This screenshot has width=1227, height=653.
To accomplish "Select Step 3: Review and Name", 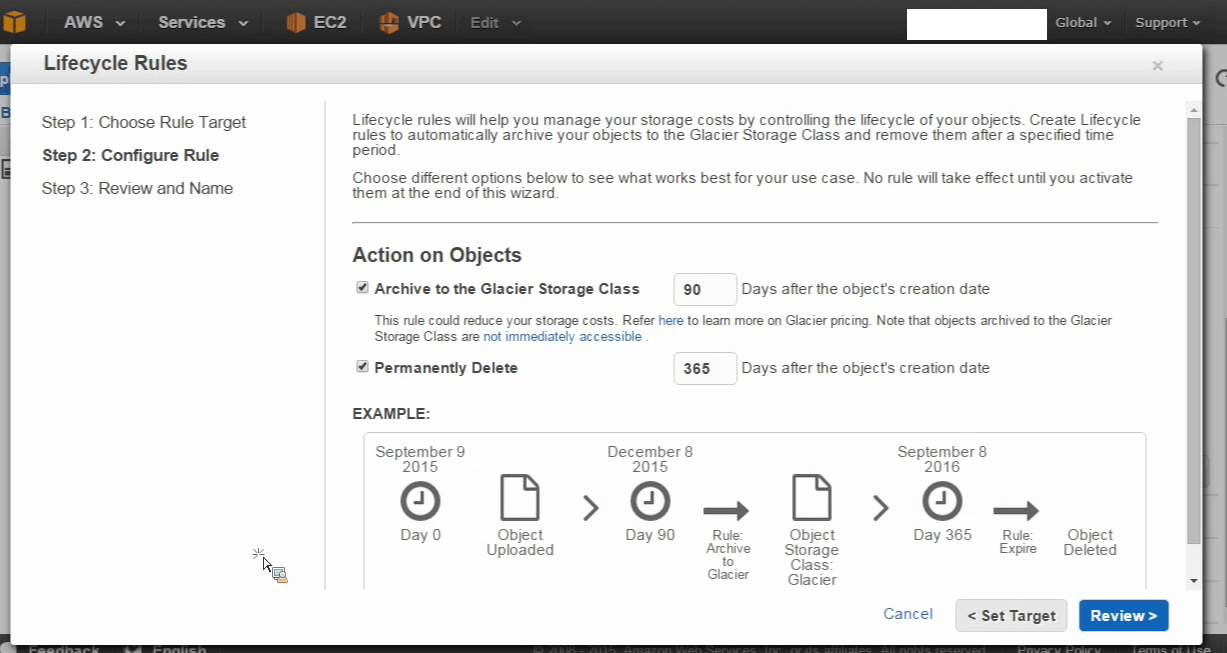I will (x=137, y=188).
